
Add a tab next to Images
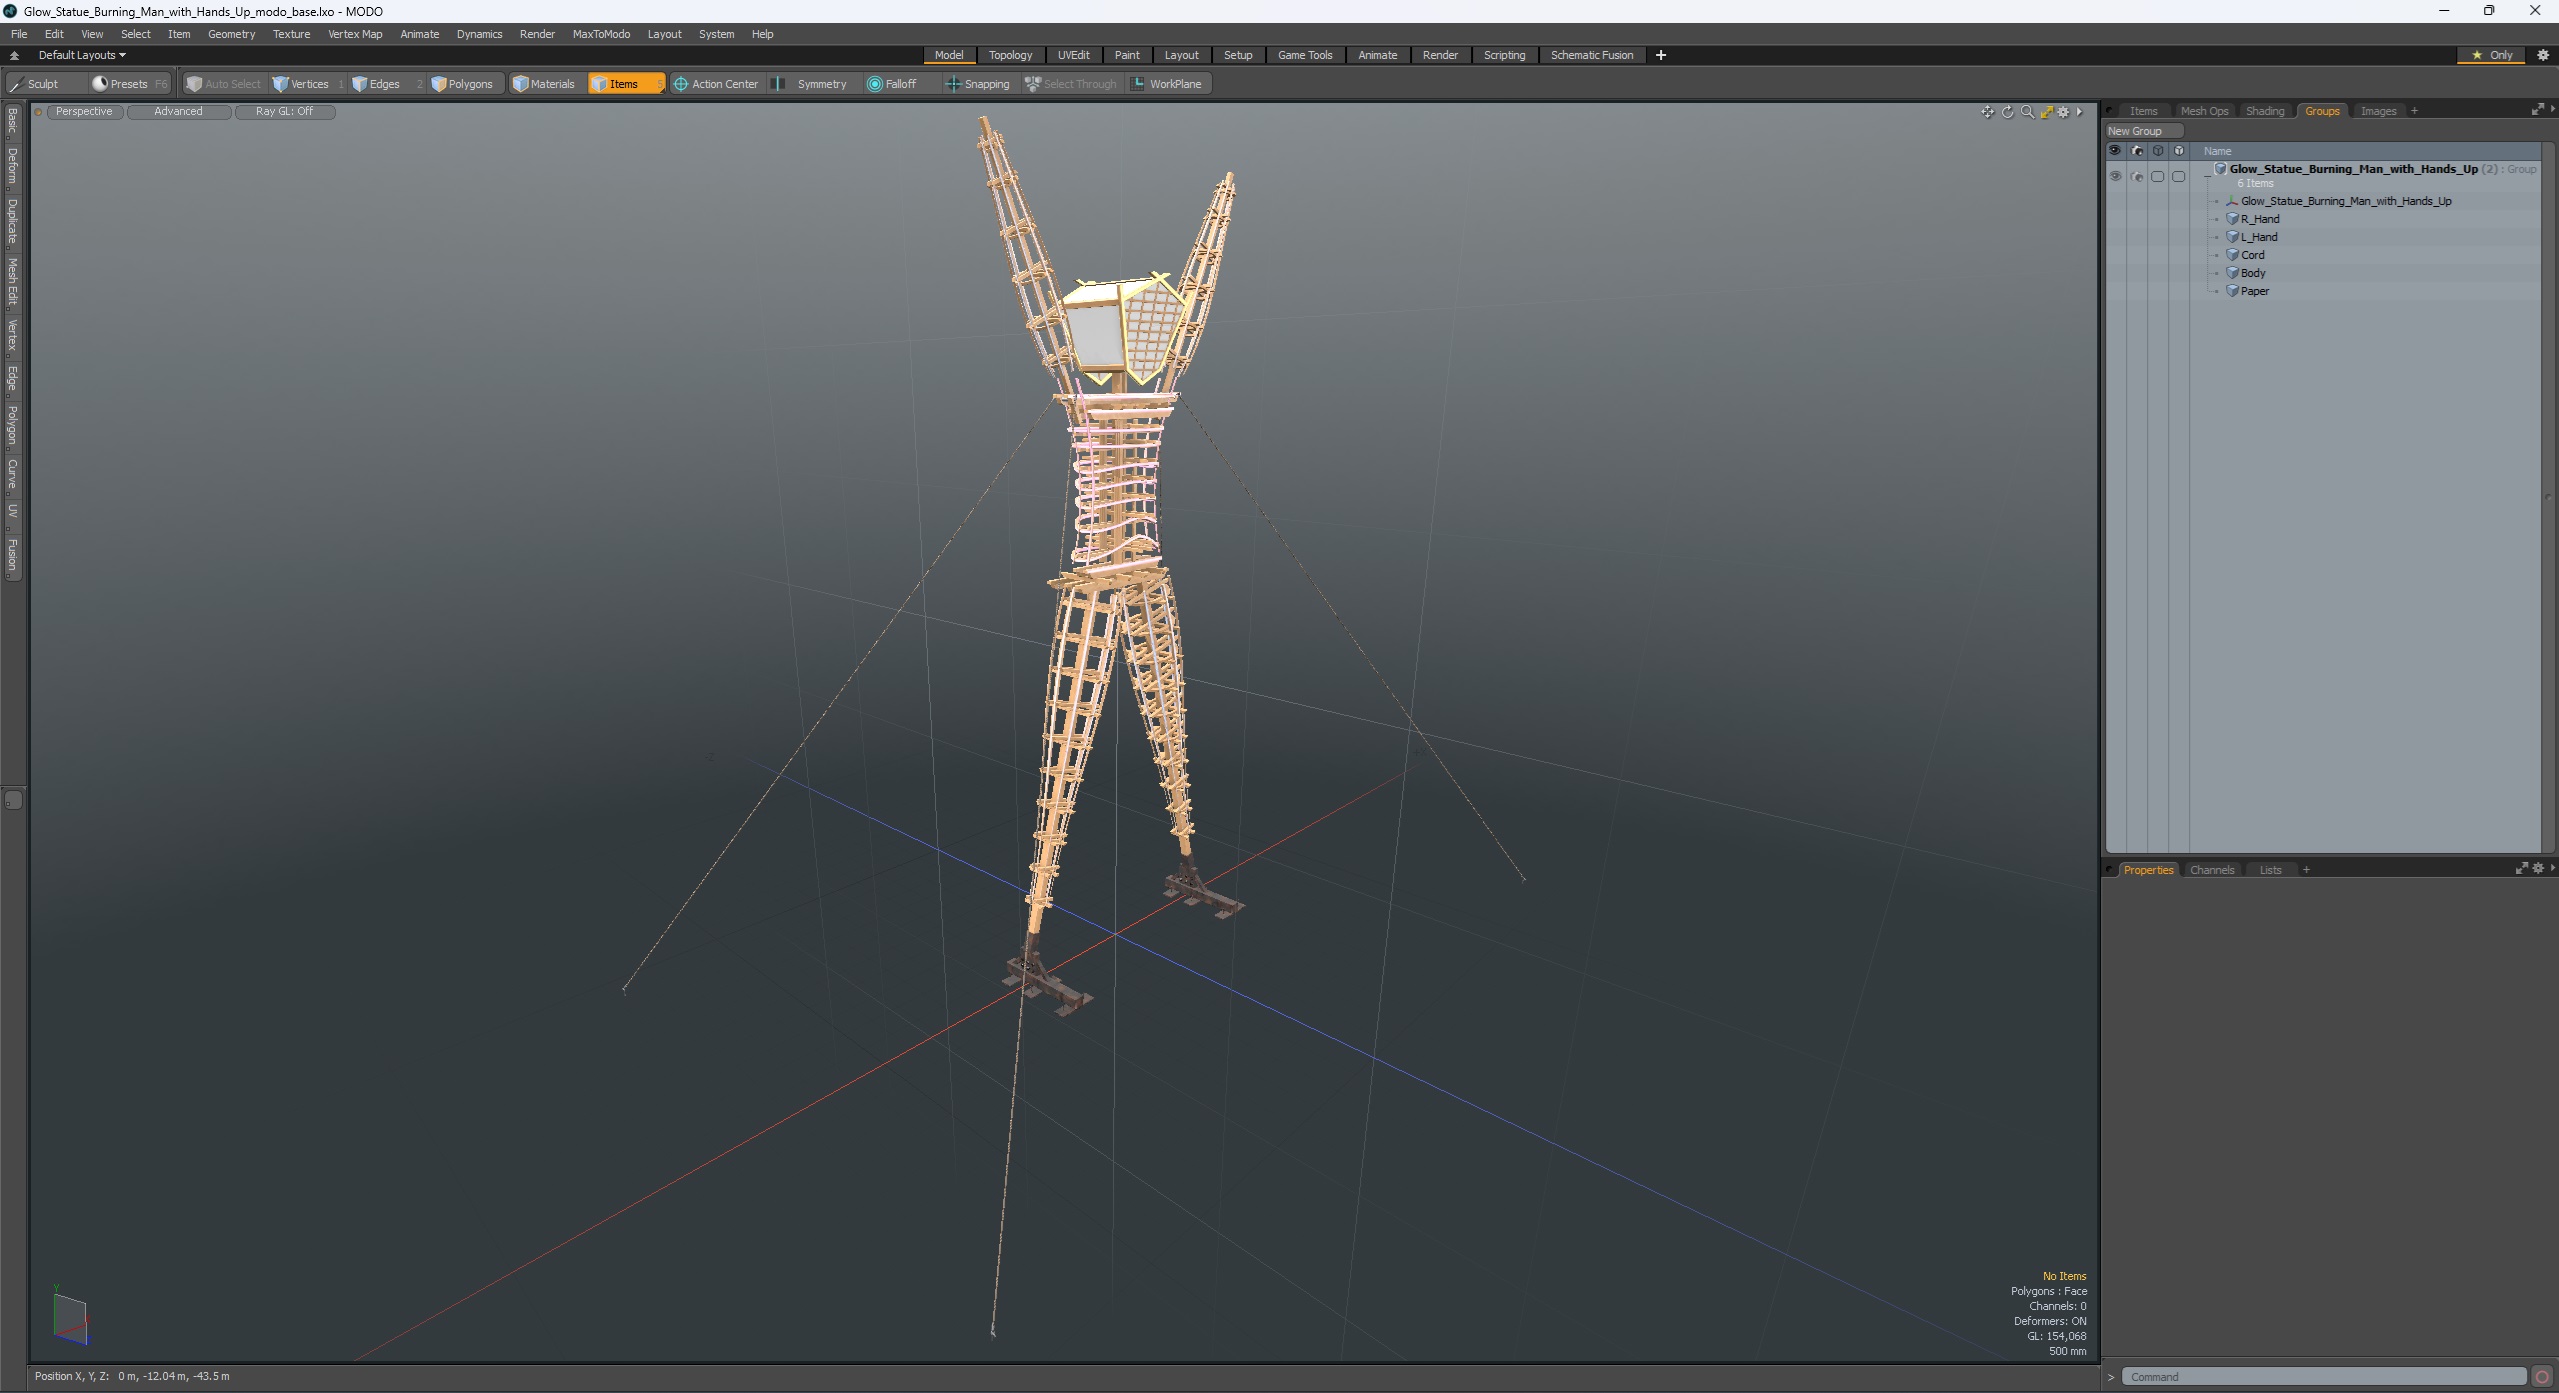(x=2414, y=111)
